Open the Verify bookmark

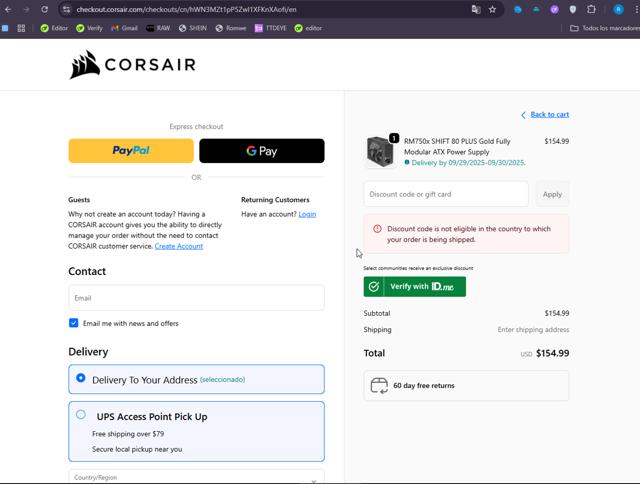[89, 28]
